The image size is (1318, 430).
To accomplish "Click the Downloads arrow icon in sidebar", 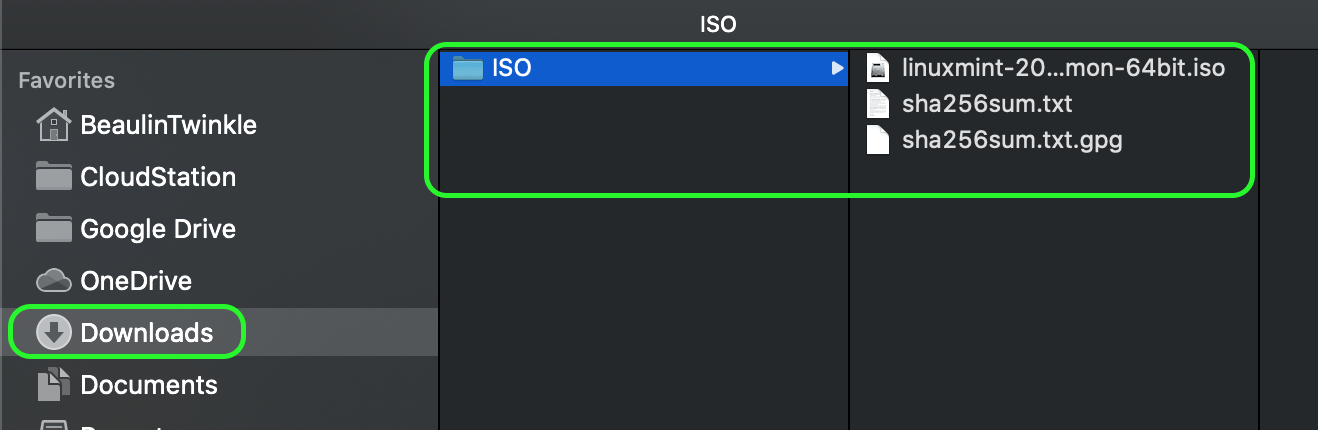I will coord(54,333).
